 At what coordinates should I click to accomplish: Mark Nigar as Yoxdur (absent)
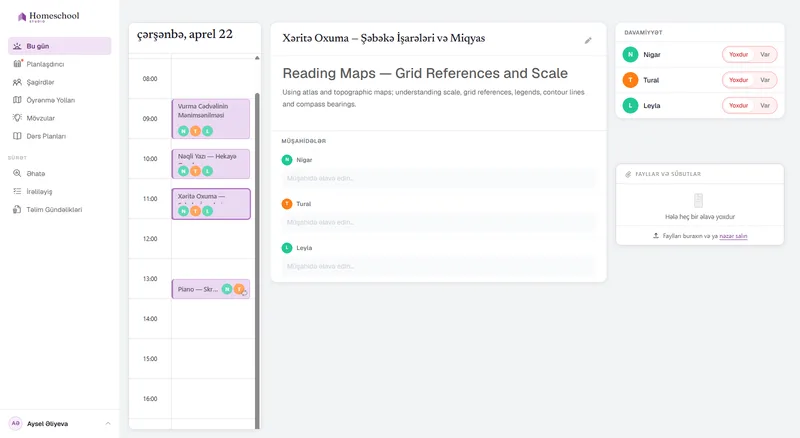point(738,55)
